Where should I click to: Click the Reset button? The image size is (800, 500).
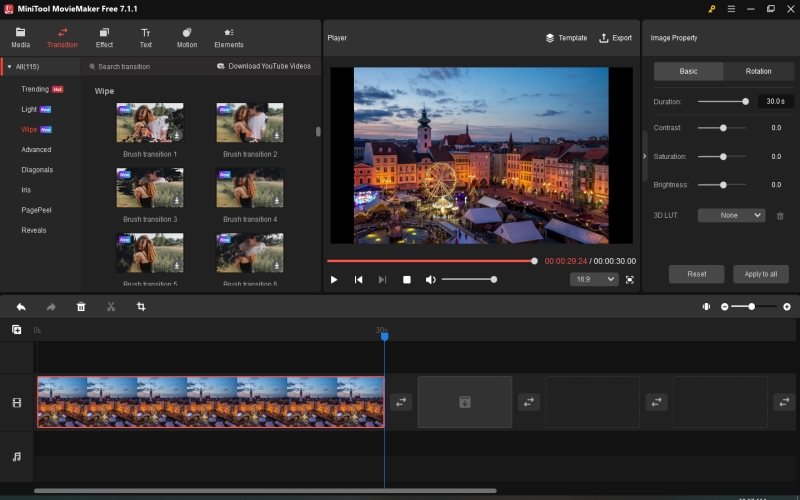click(x=696, y=274)
